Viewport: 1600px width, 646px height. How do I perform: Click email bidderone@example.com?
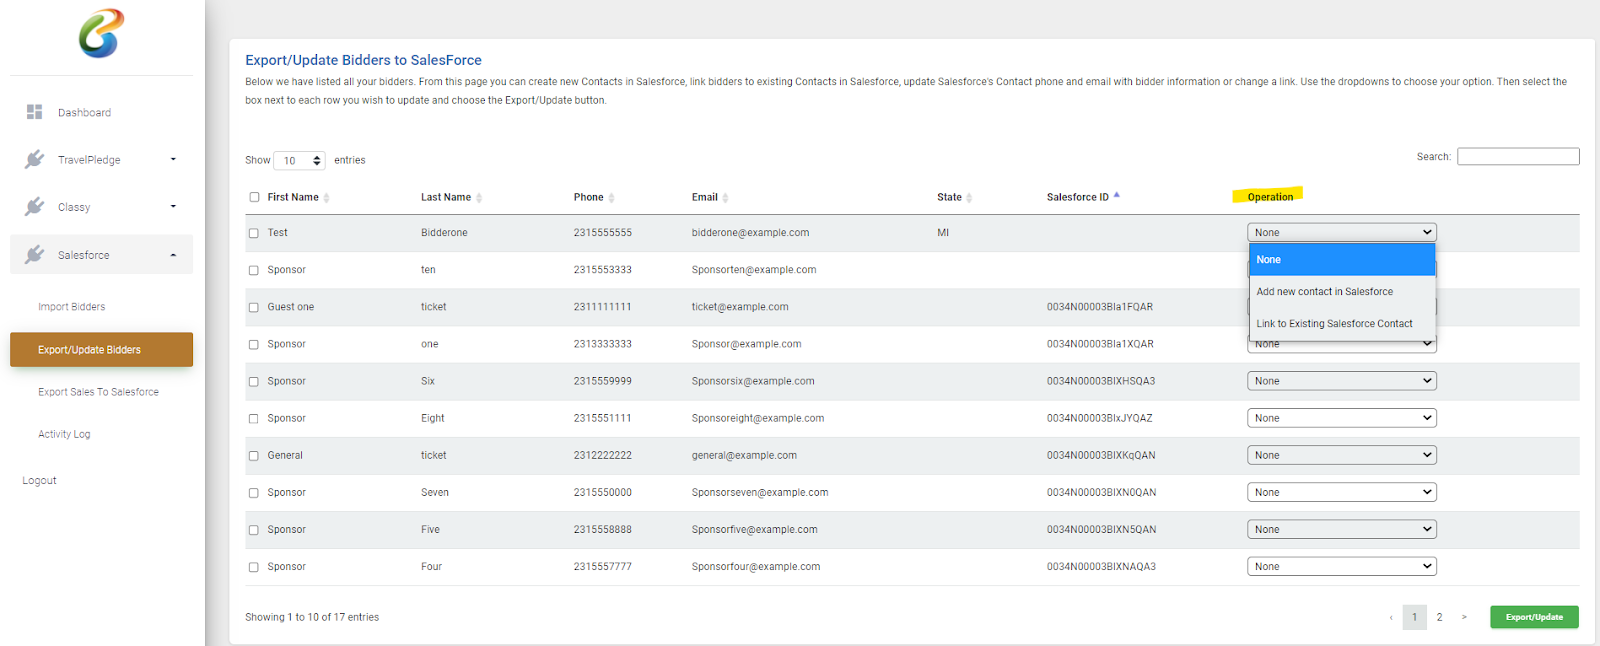pyautogui.click(x=750, y=233)
